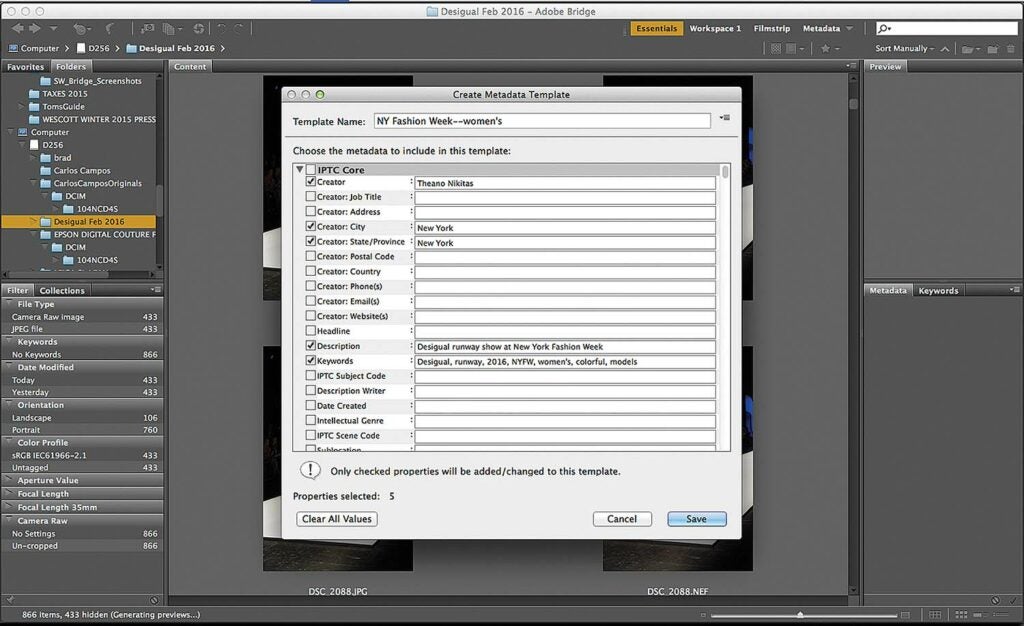Switch to view content as details
1024x626 pixels.
pos(980,615)
